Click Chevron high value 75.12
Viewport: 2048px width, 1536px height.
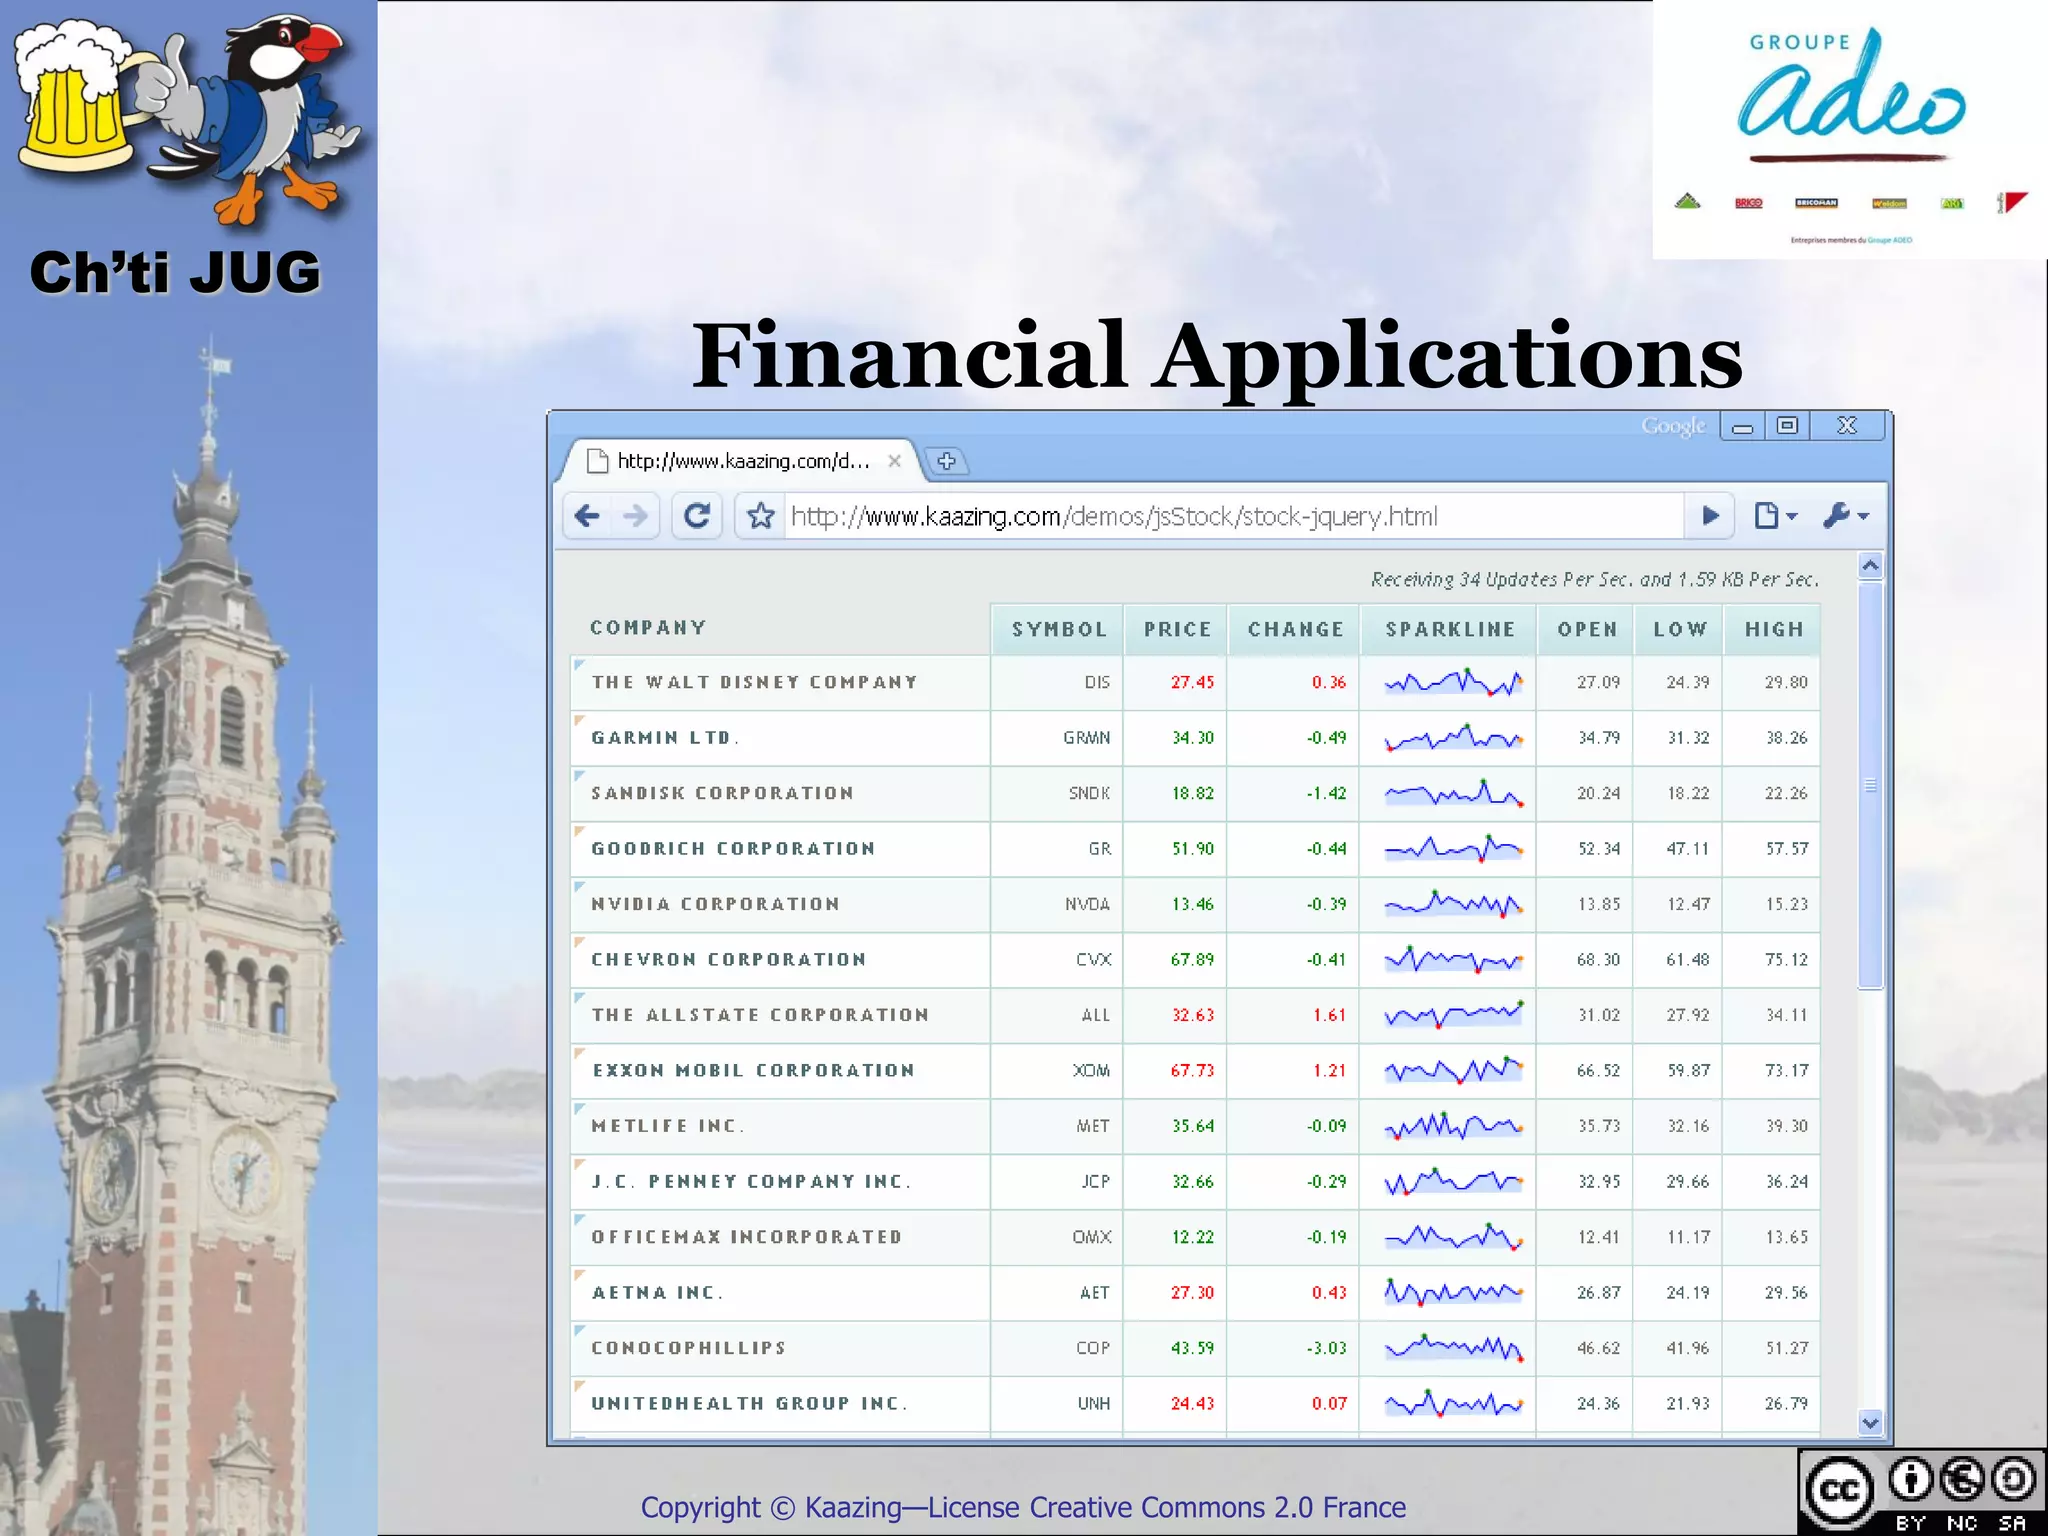coord(1786,960)
